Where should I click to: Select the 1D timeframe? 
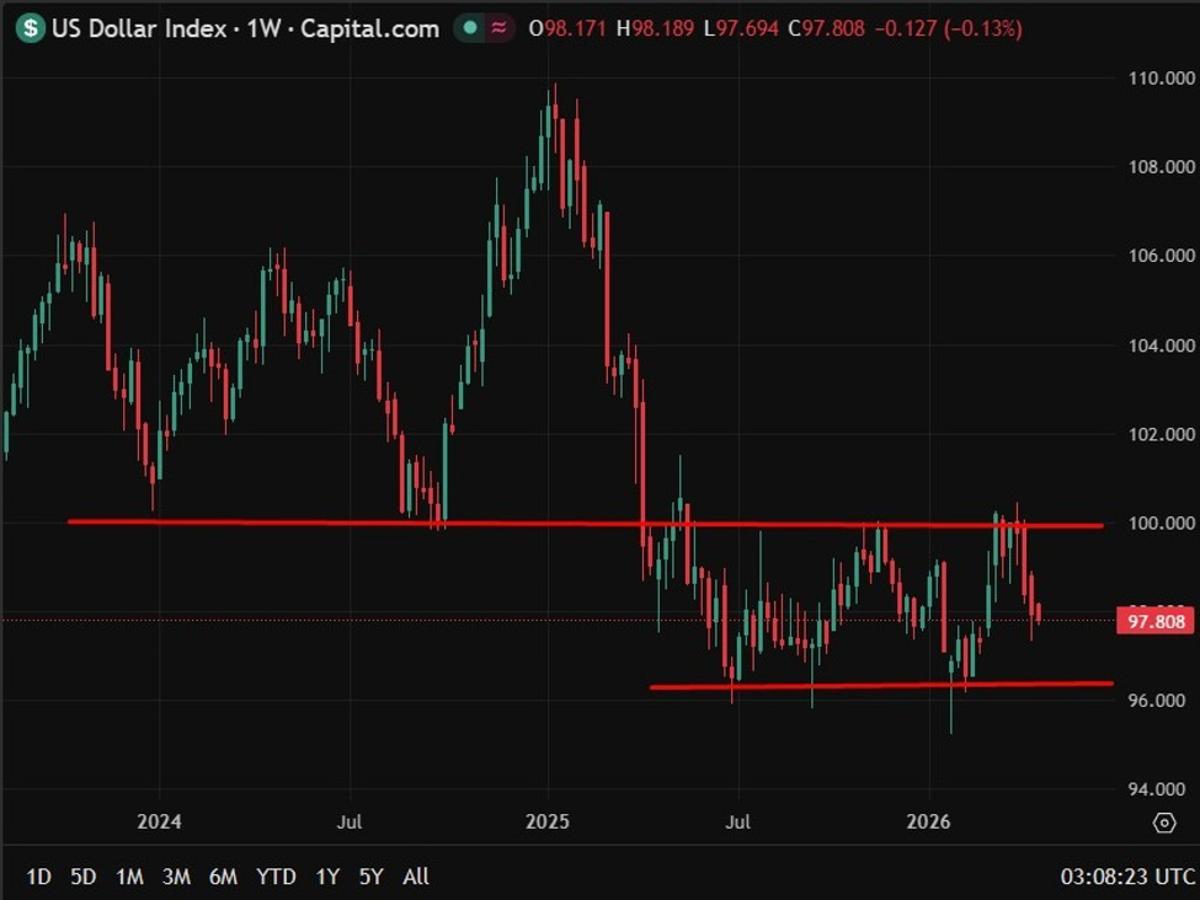point(38,876)
